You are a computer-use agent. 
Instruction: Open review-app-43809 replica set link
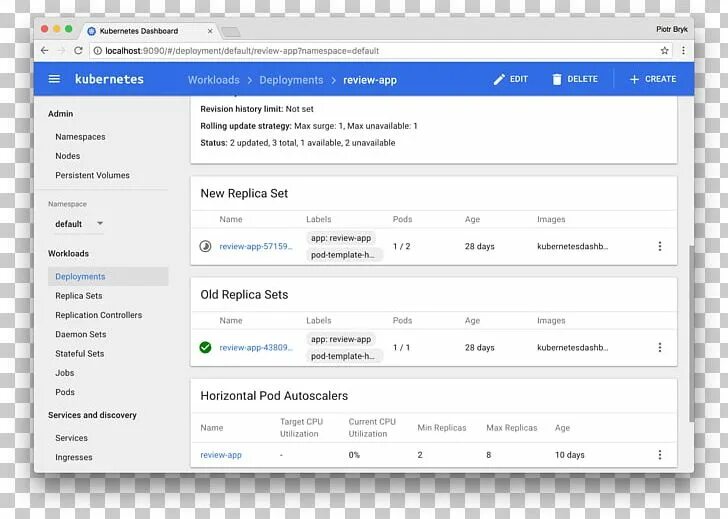pos(256,348)
